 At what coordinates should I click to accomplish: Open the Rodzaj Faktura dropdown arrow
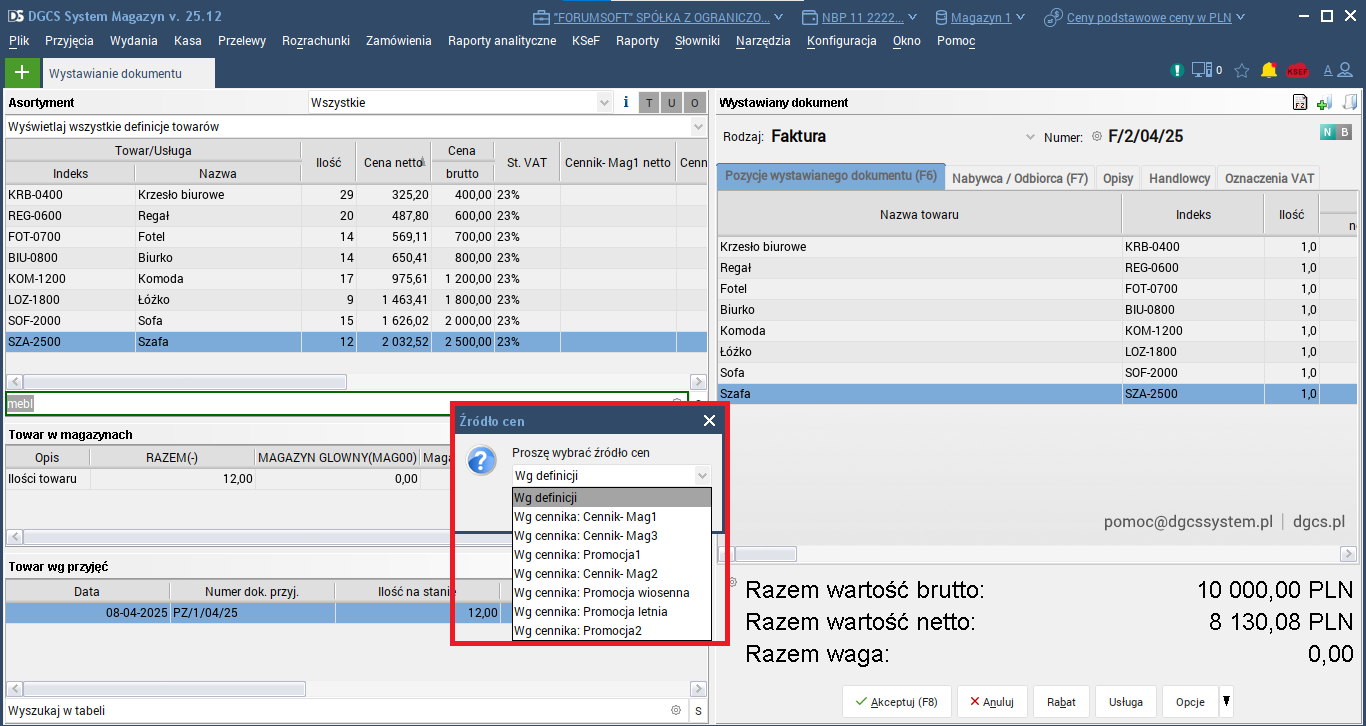point(1031,137)
